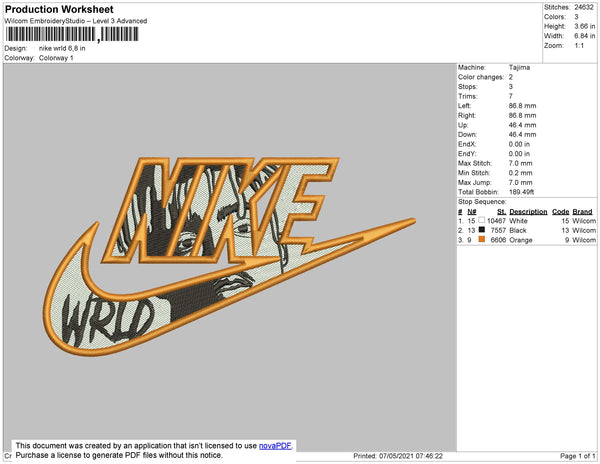Screen dimensions: 600x464
Task: Click 'Wilcom EmbroideryStudio – Level 3 Advanced' text
Action: click(76, 21)
